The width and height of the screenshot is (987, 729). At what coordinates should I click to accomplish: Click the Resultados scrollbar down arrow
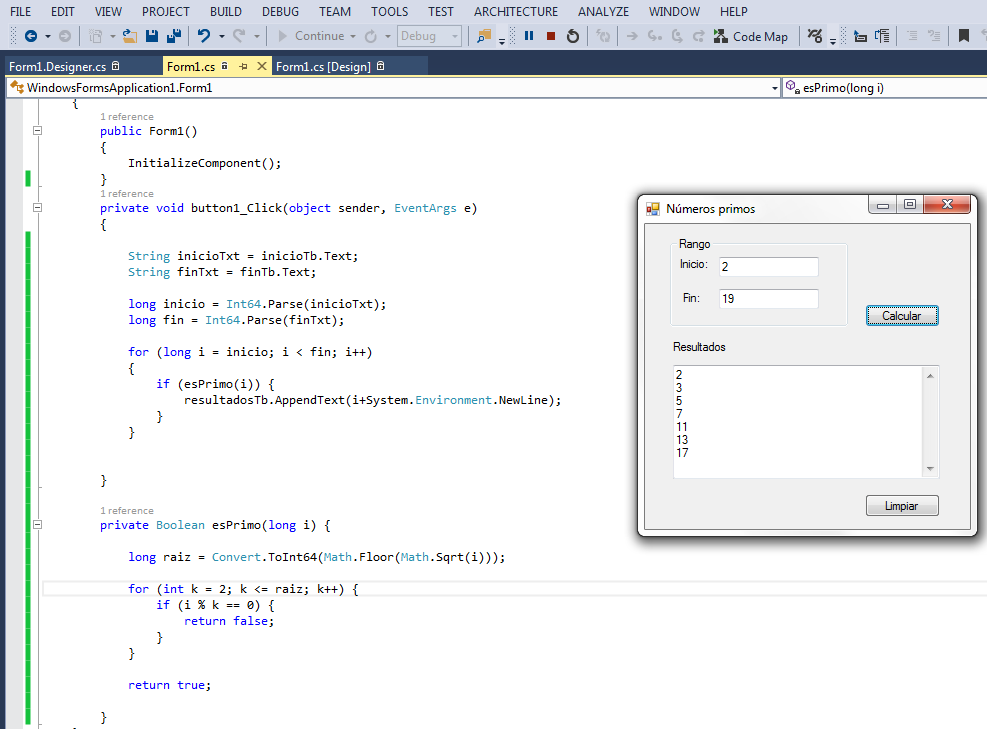930,469
